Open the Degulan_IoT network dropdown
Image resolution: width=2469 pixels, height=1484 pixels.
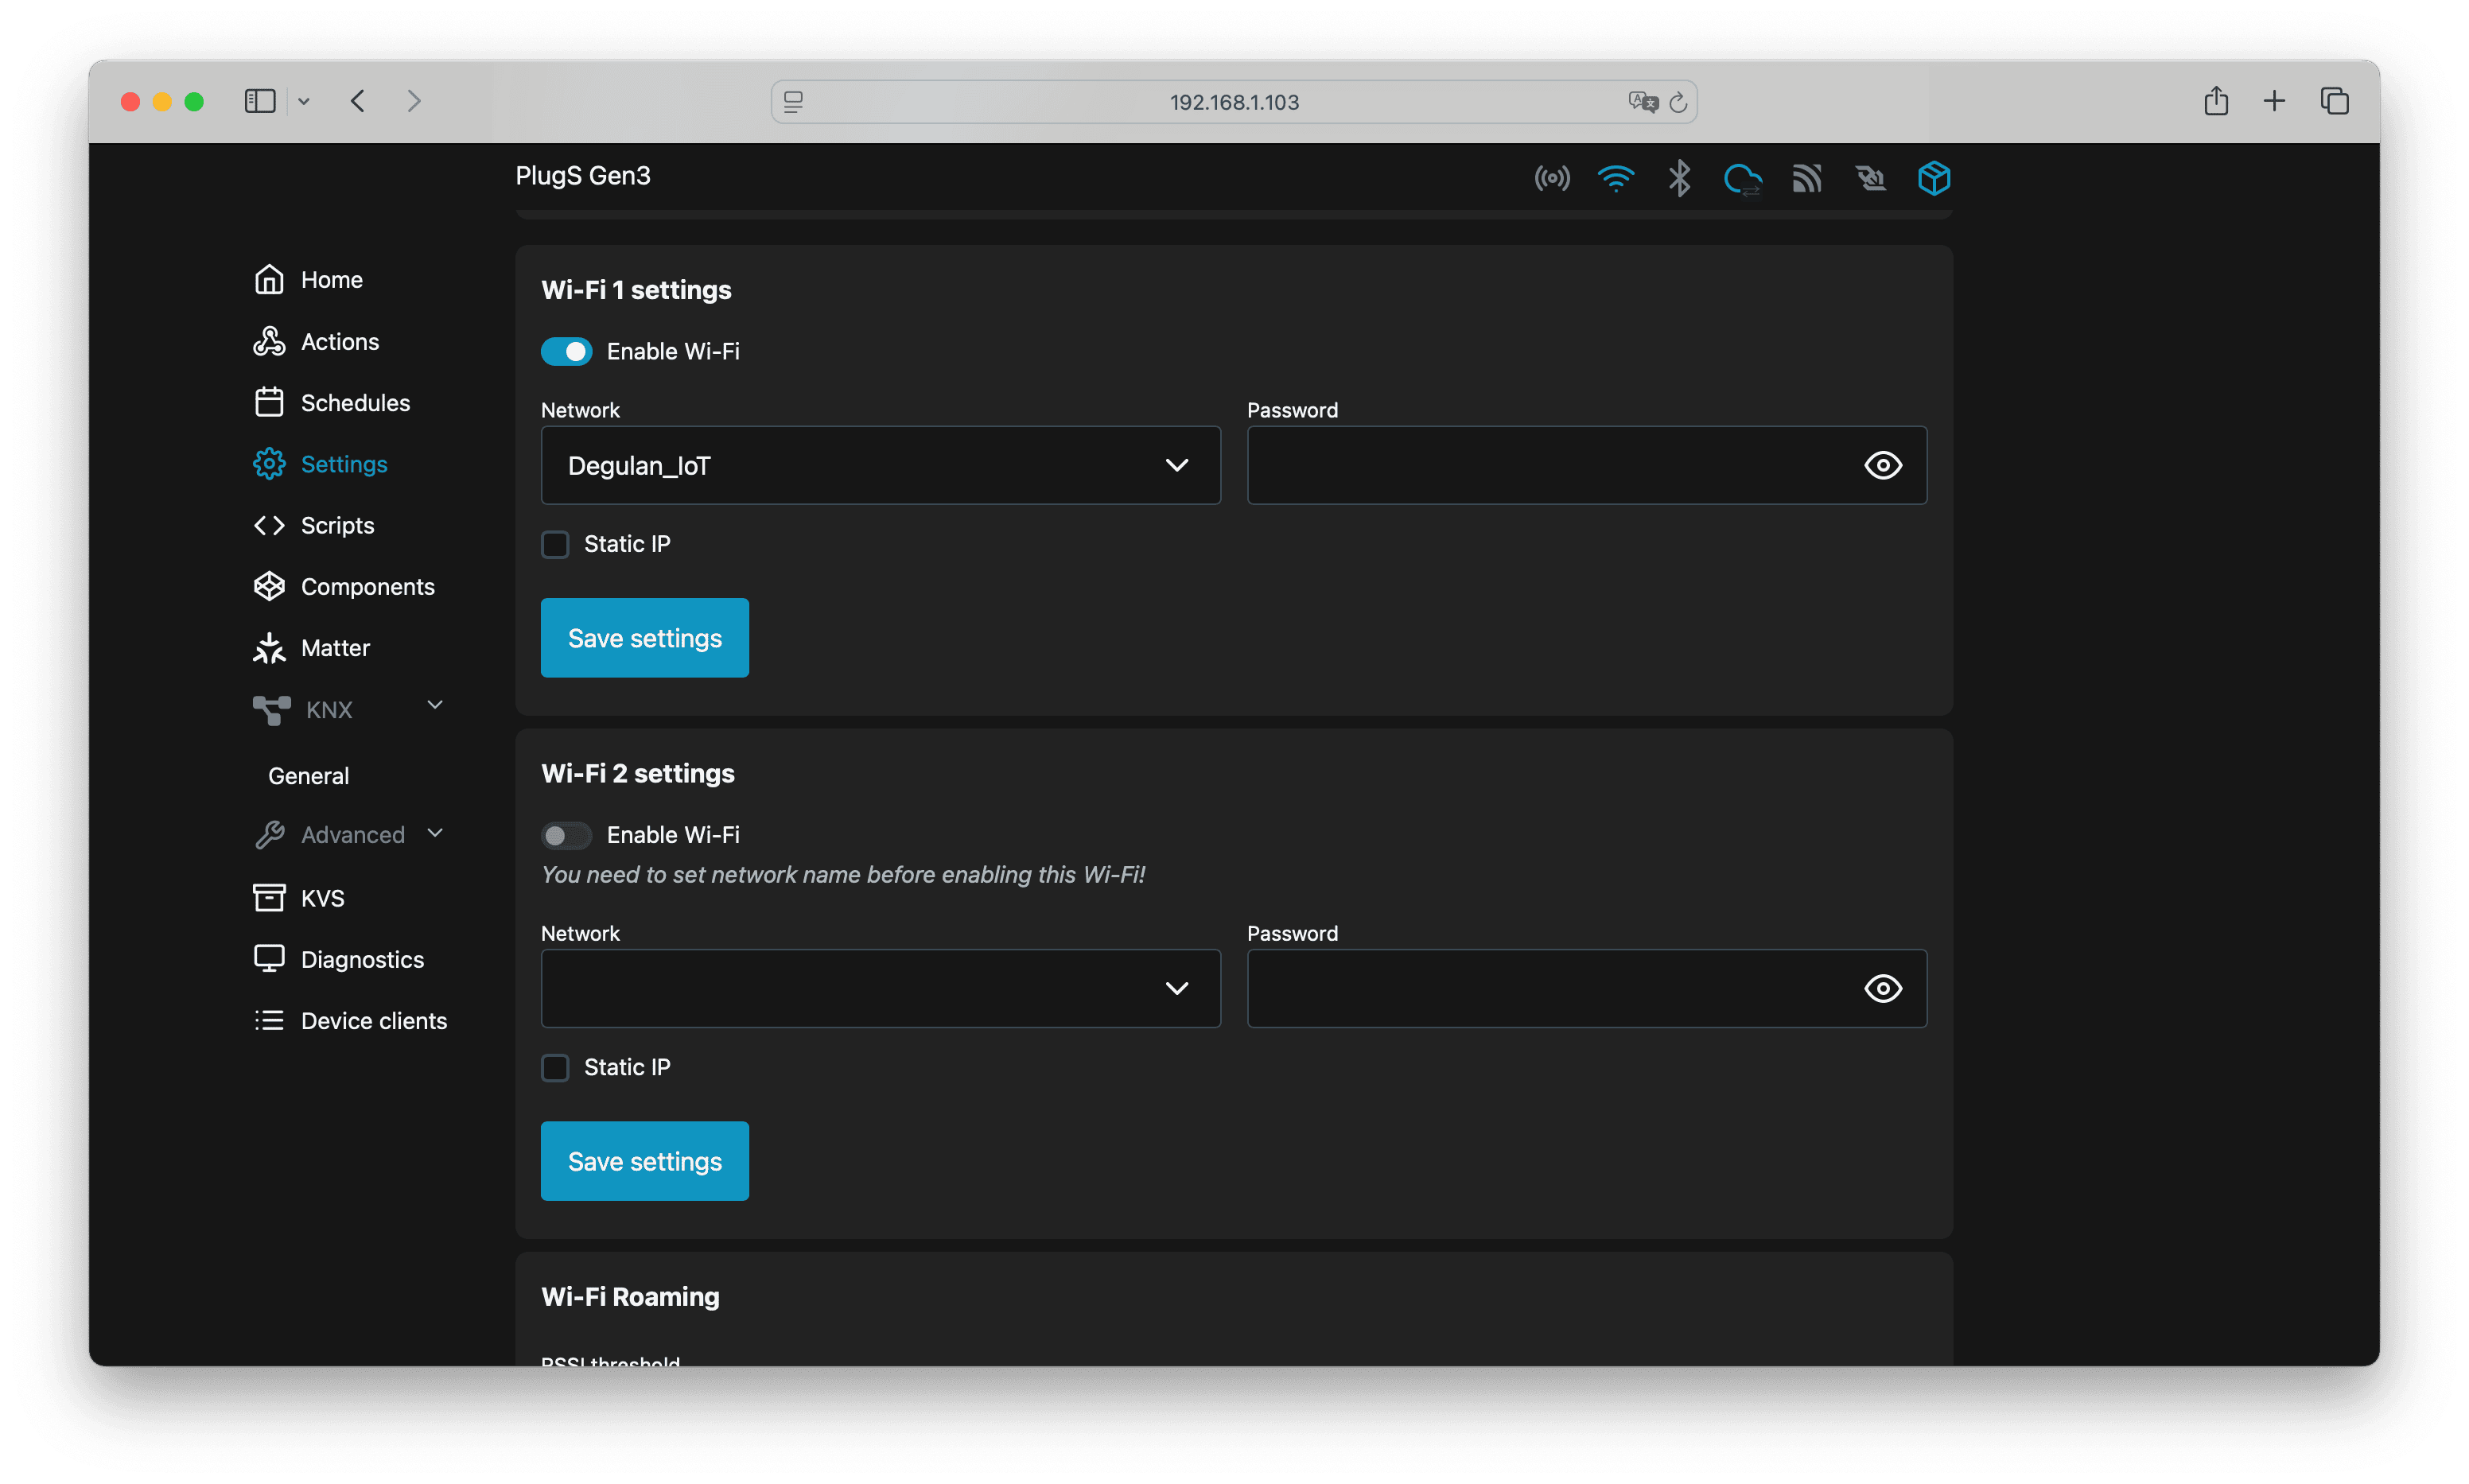[x=880, y=465]
